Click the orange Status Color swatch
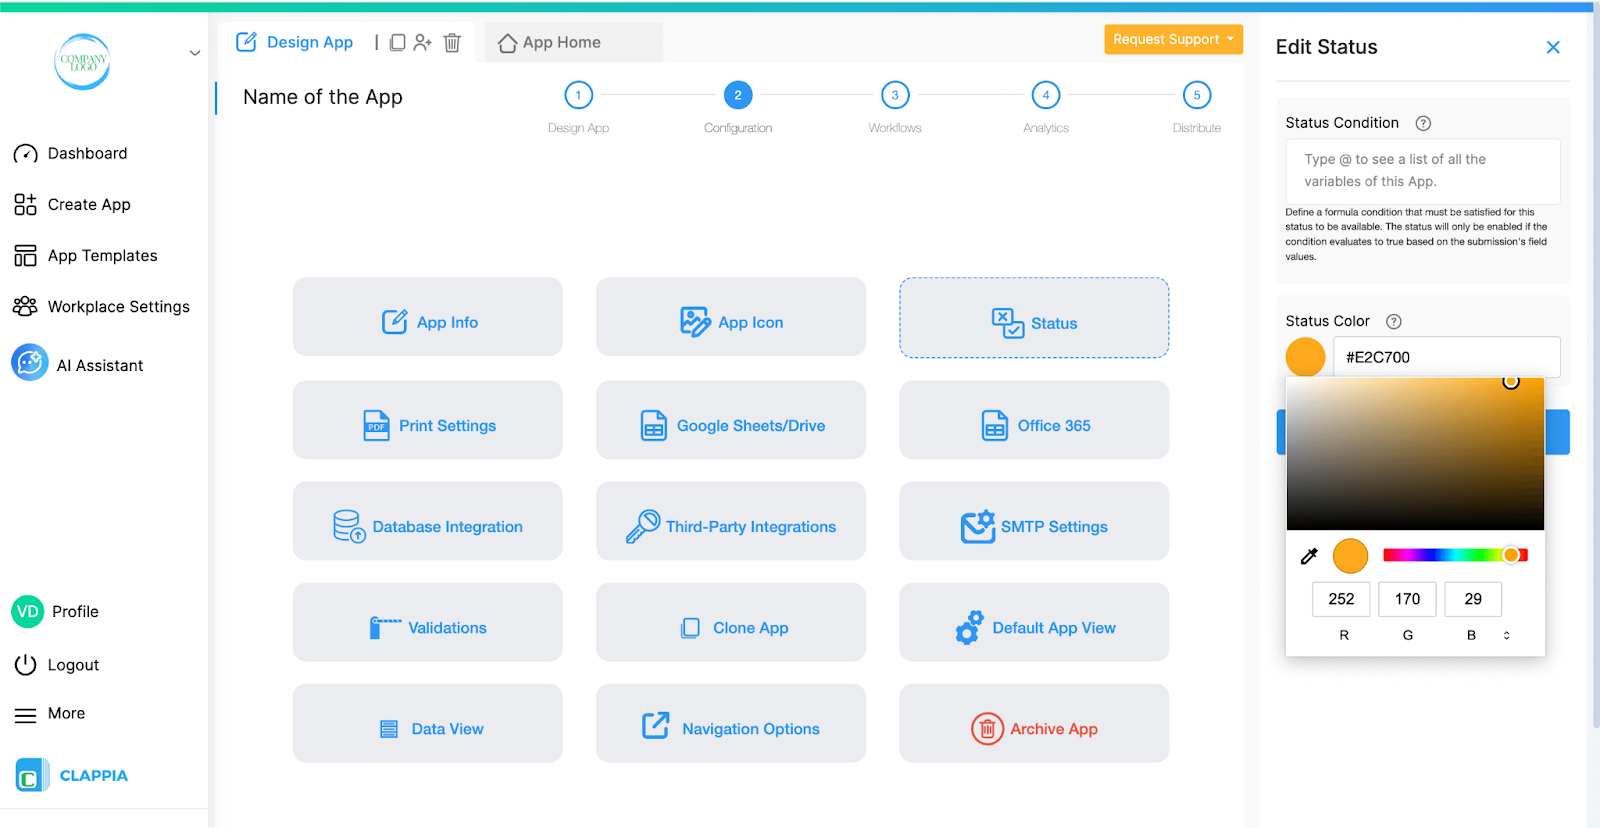Screen dimensions: 1600x828 coord(1305,357)
